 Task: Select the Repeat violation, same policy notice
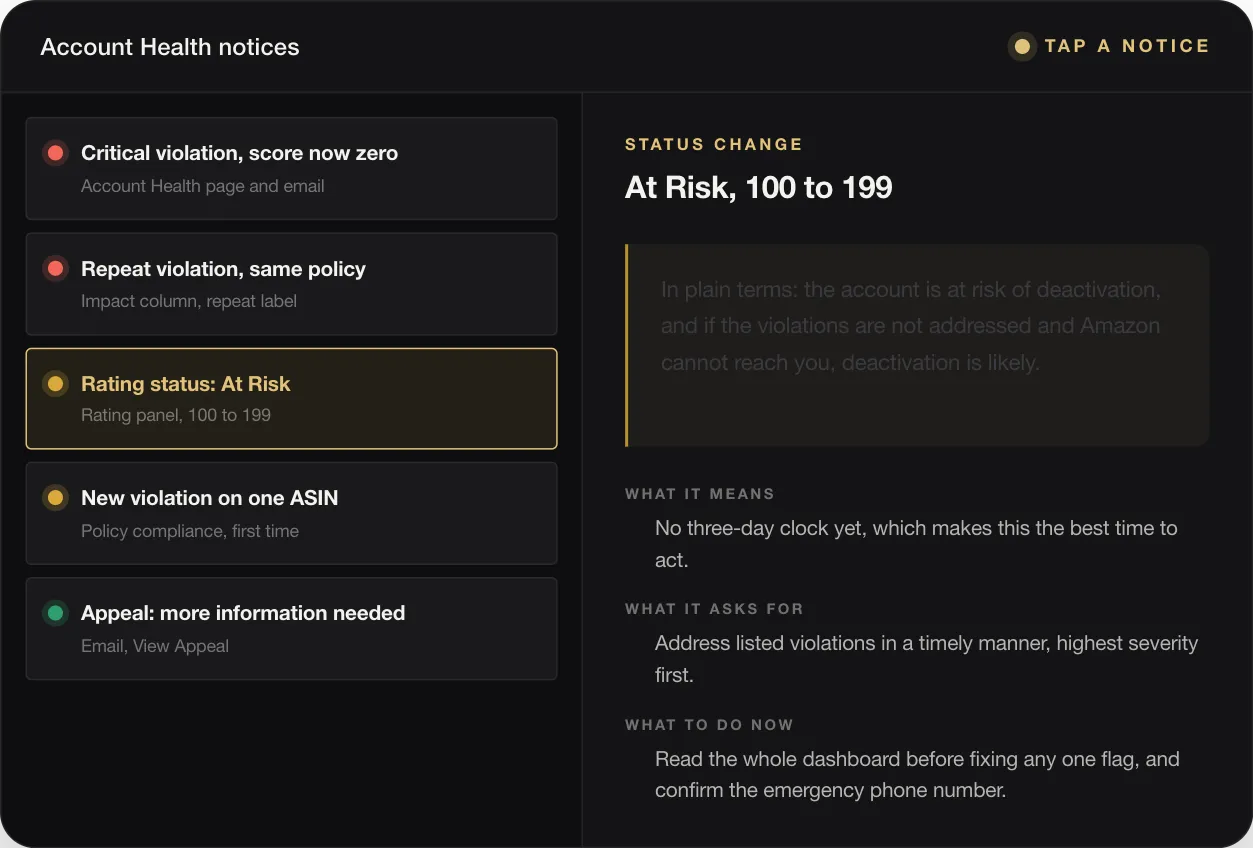coord(291,284)
